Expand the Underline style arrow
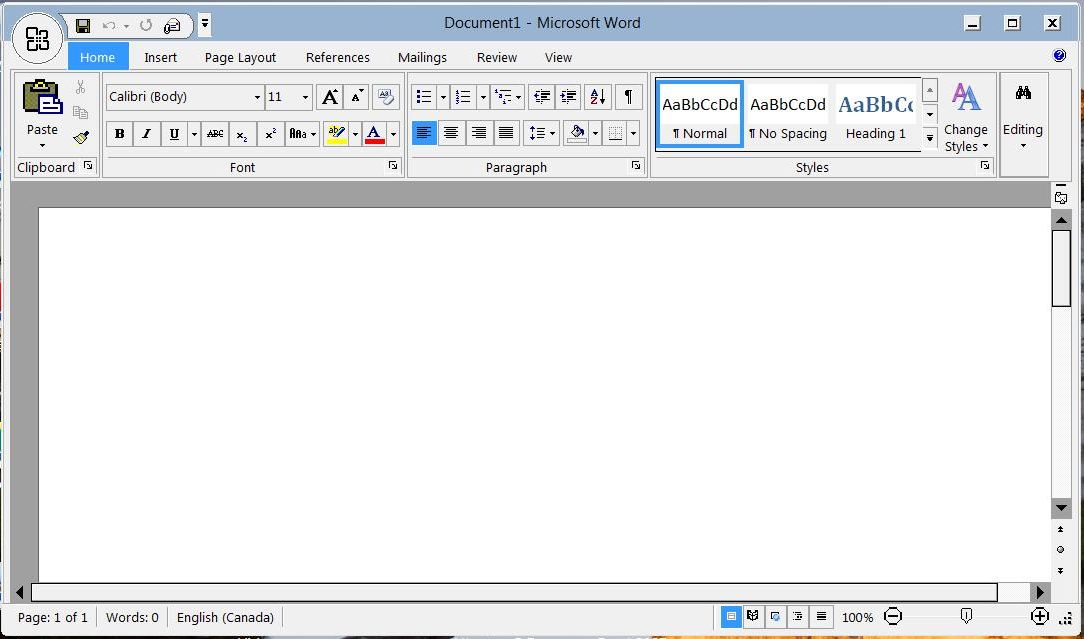Image resolution: width=1084 pixels, height=639 pixels. 194,133
